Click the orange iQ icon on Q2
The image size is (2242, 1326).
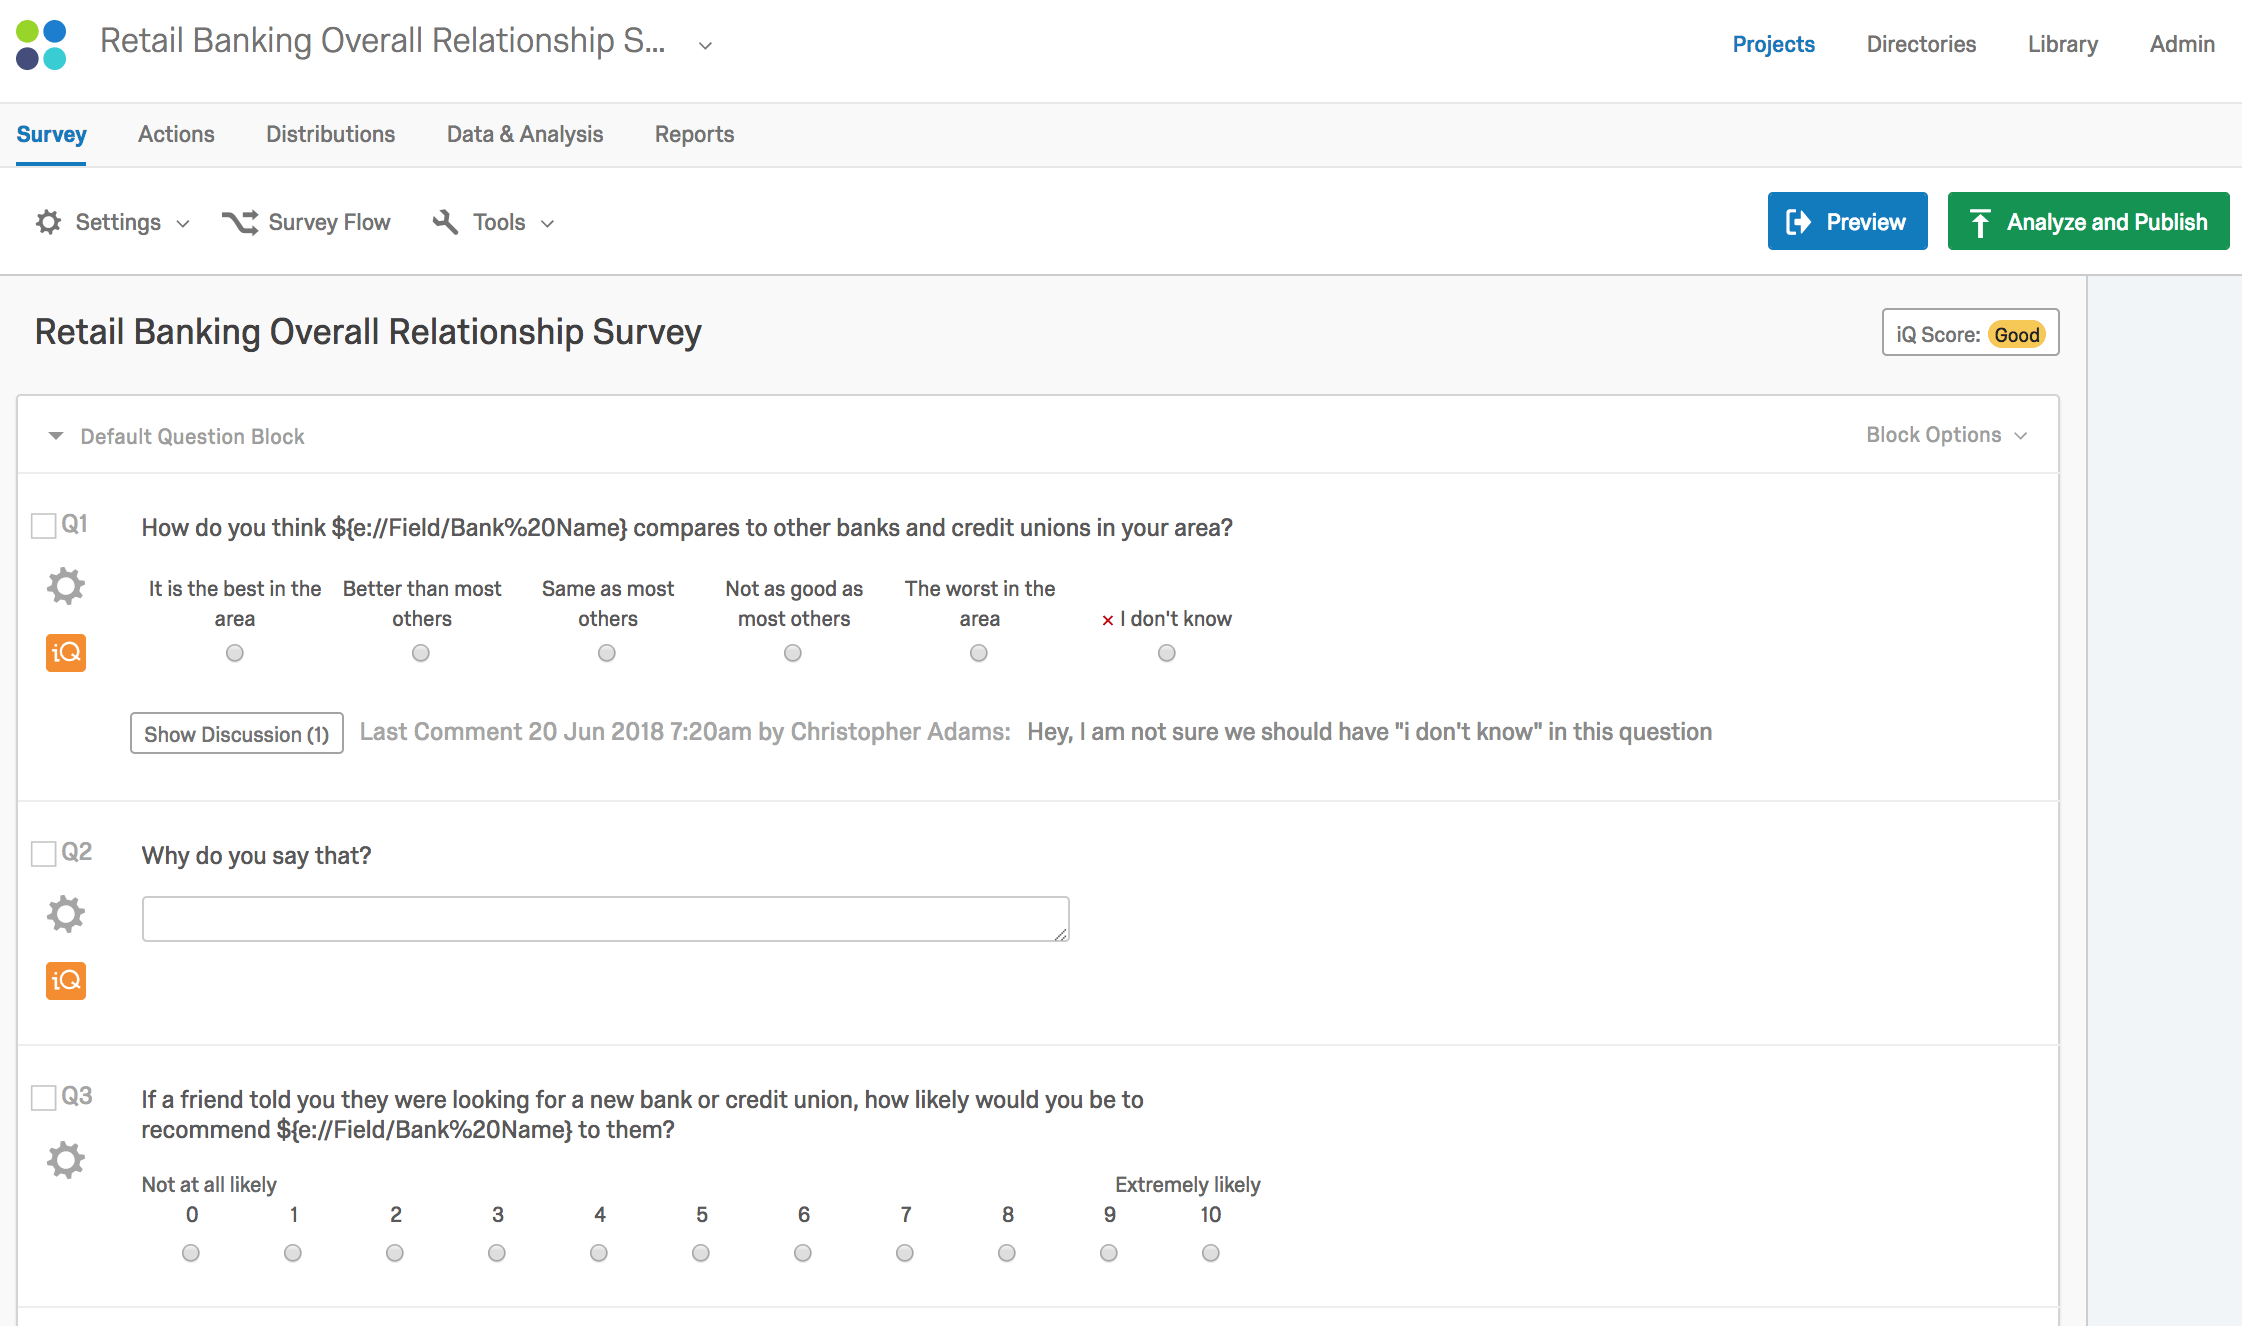[x=66, y=981]
